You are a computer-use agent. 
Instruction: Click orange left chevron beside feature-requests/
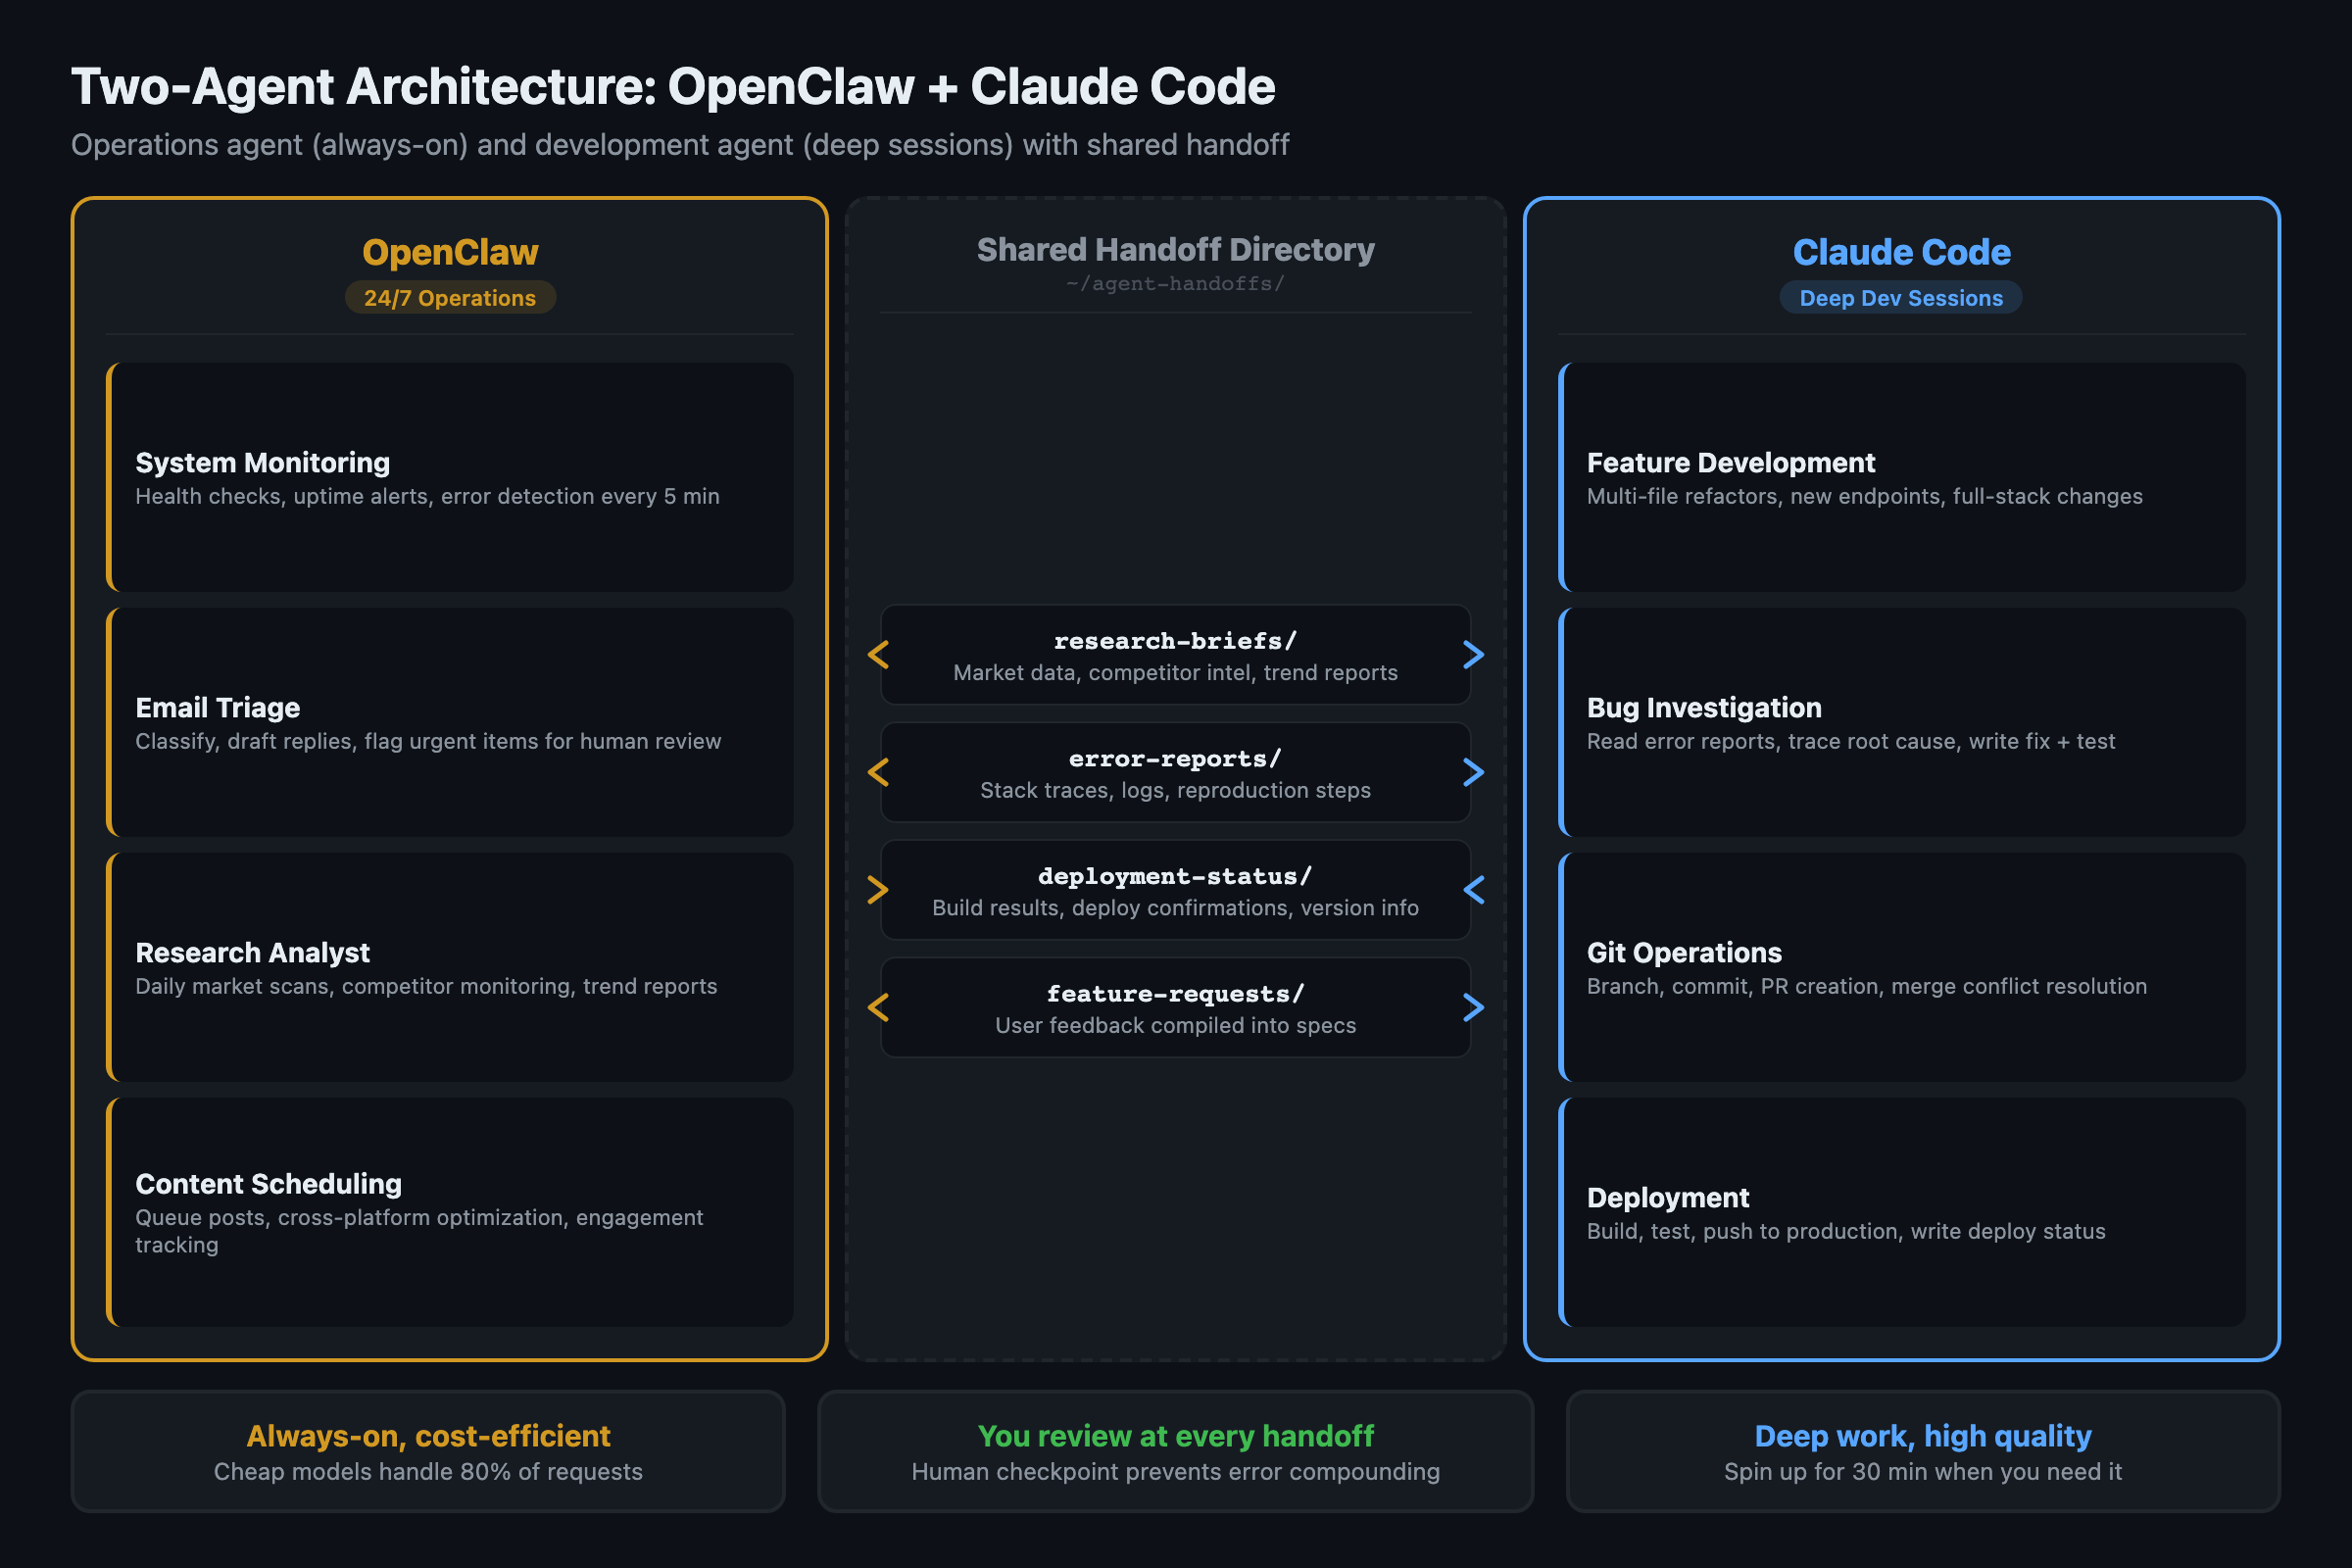tap(878, 1007)
